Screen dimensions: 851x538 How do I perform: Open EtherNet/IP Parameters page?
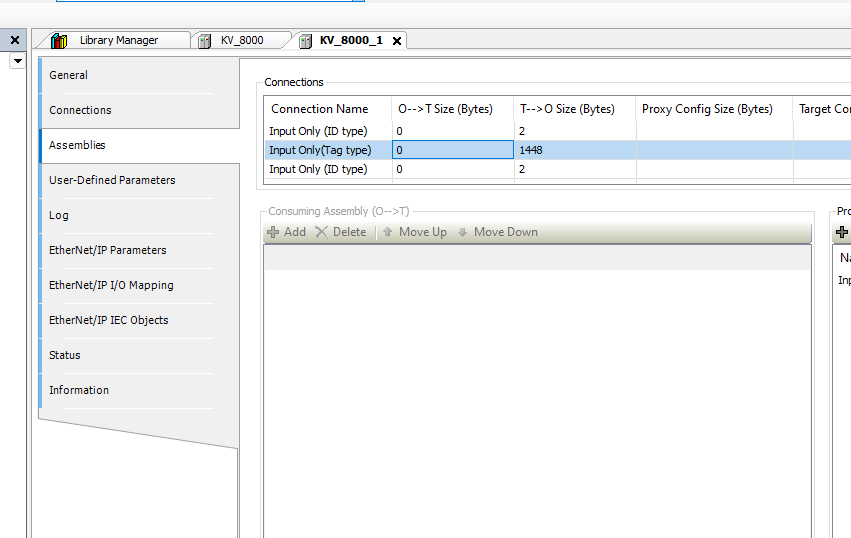(x=107, y=250)
